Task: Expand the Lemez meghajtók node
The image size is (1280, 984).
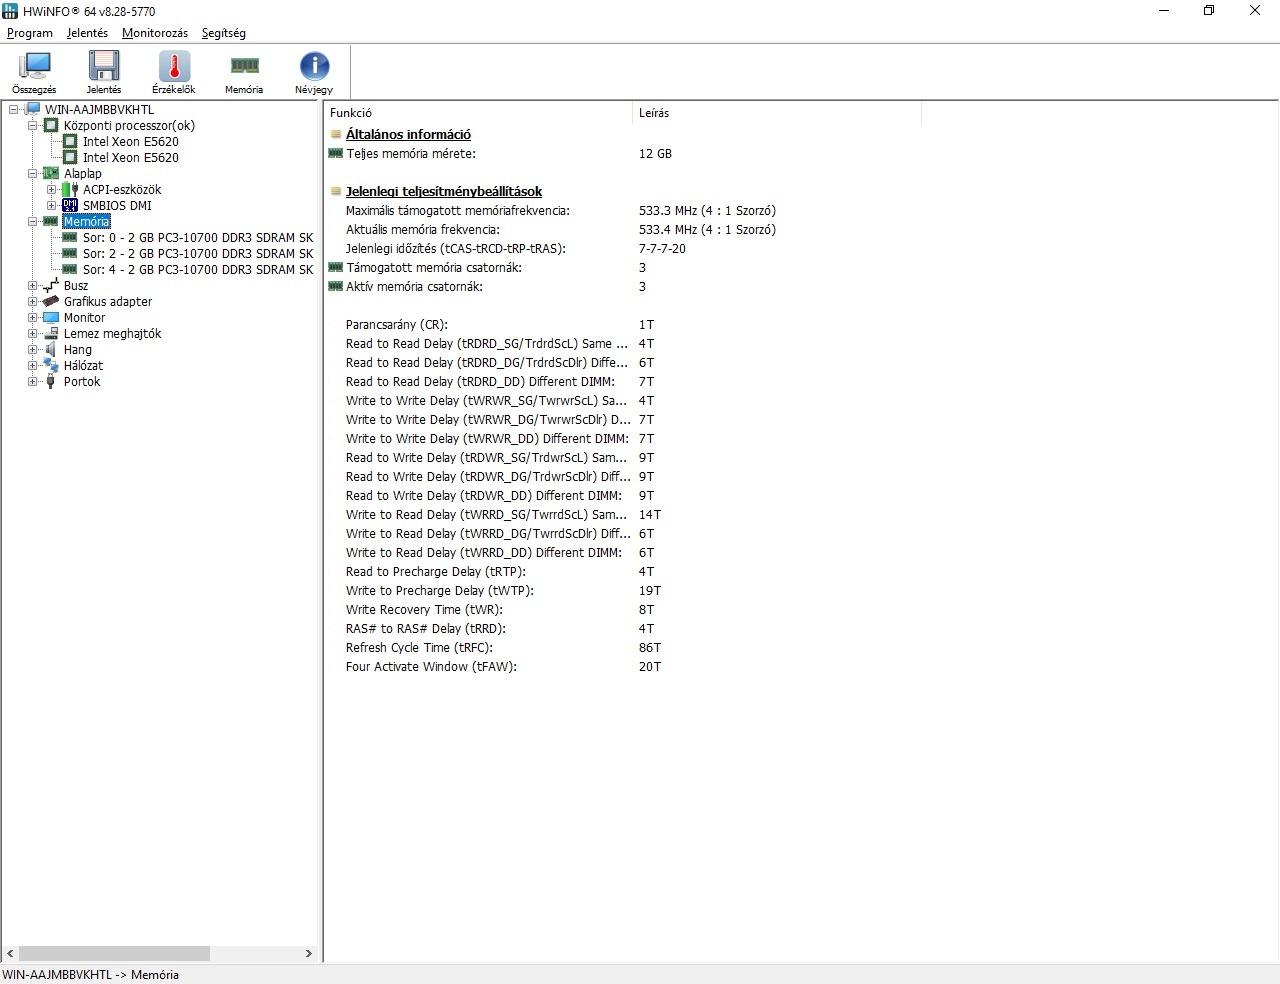Action: tap(32, 333)
